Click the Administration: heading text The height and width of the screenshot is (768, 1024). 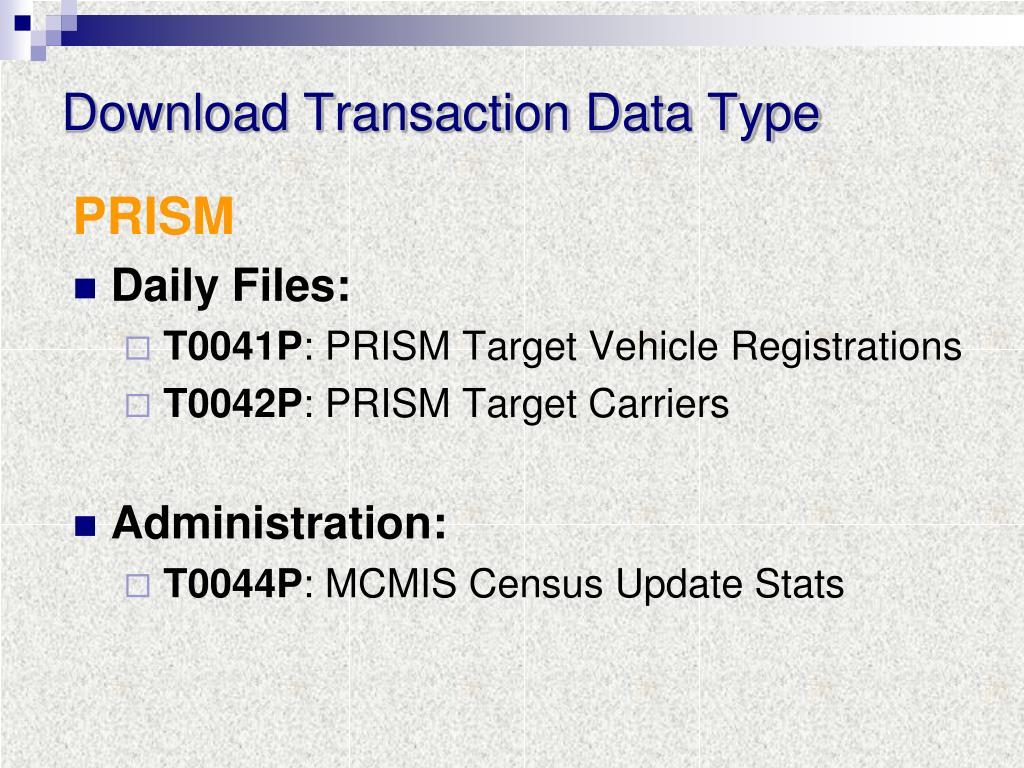[x=279, y=523]
